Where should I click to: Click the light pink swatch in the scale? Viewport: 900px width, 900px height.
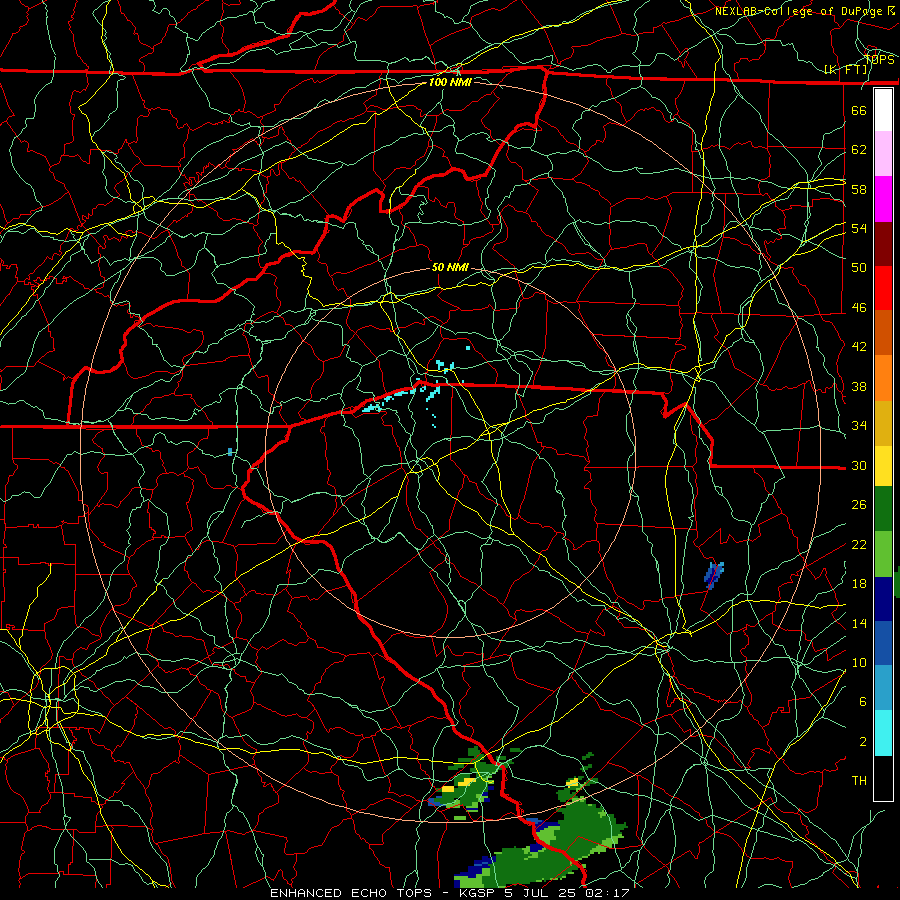click(x=883, y=153)
